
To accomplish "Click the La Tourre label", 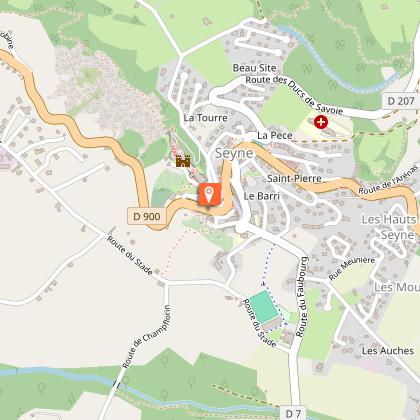I will coord(206,118).
